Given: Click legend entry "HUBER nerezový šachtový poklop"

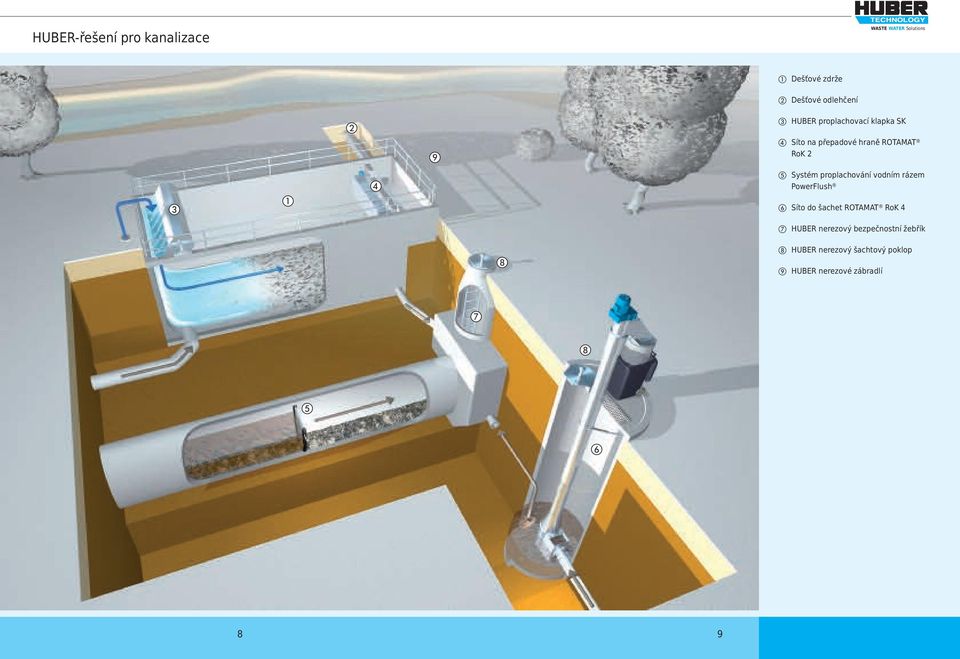Looking at the screenshot, I should [851, 250].
